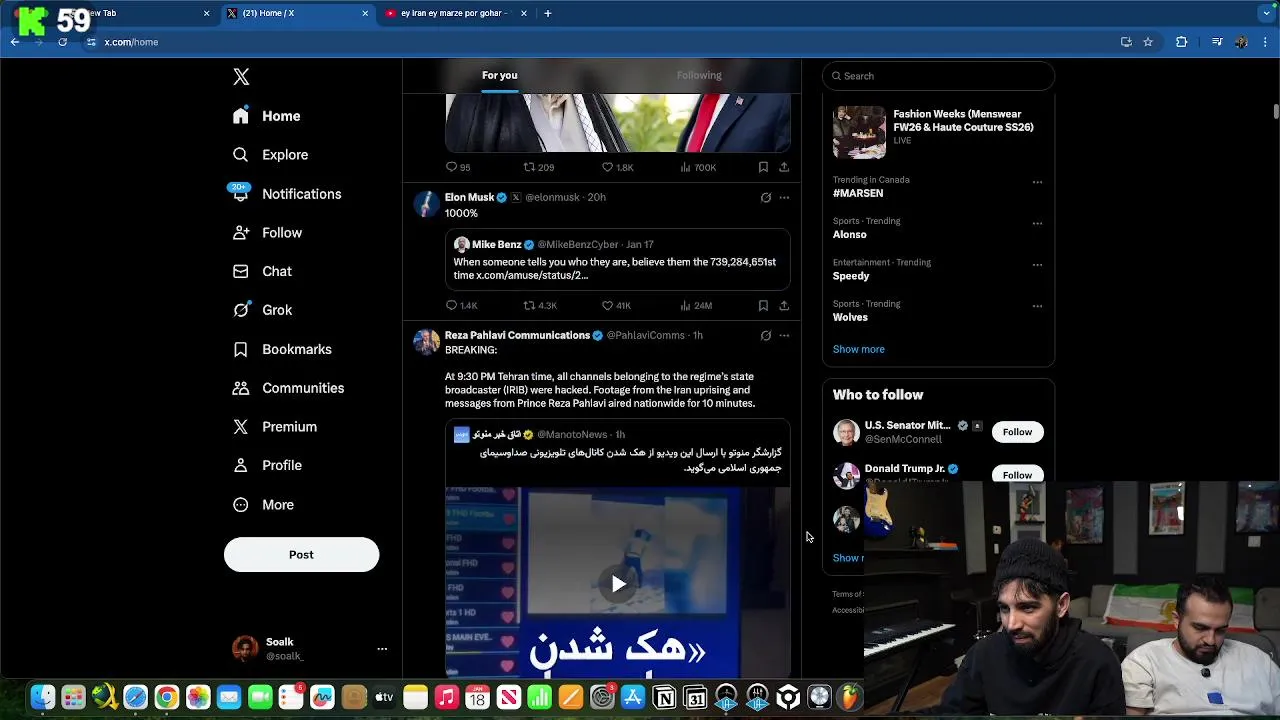Bookmark the top post with 700K views
The height and width of the screenshot is (720, 1280).
[x=763, y=168]
